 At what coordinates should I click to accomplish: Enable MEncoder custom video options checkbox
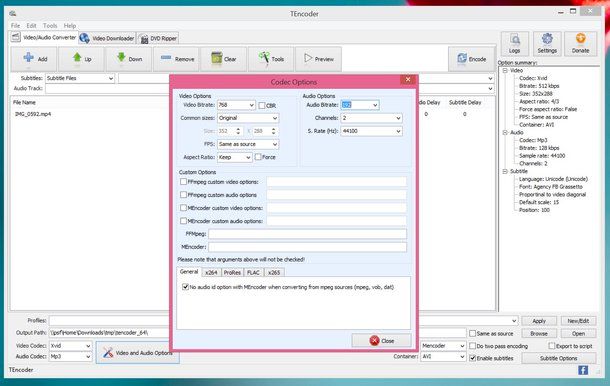[183, 208]
